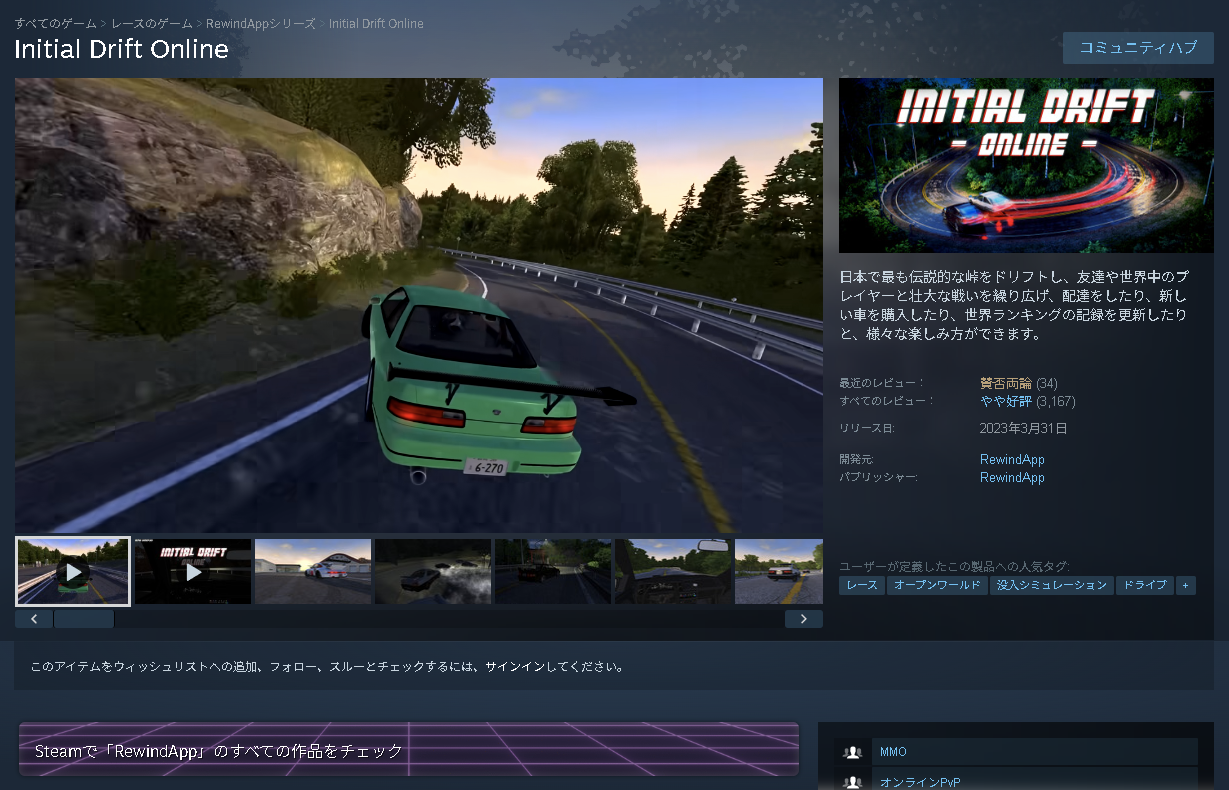Select the オープンワールド tag
Viewport: 1229px width, 790px height.
937,585
